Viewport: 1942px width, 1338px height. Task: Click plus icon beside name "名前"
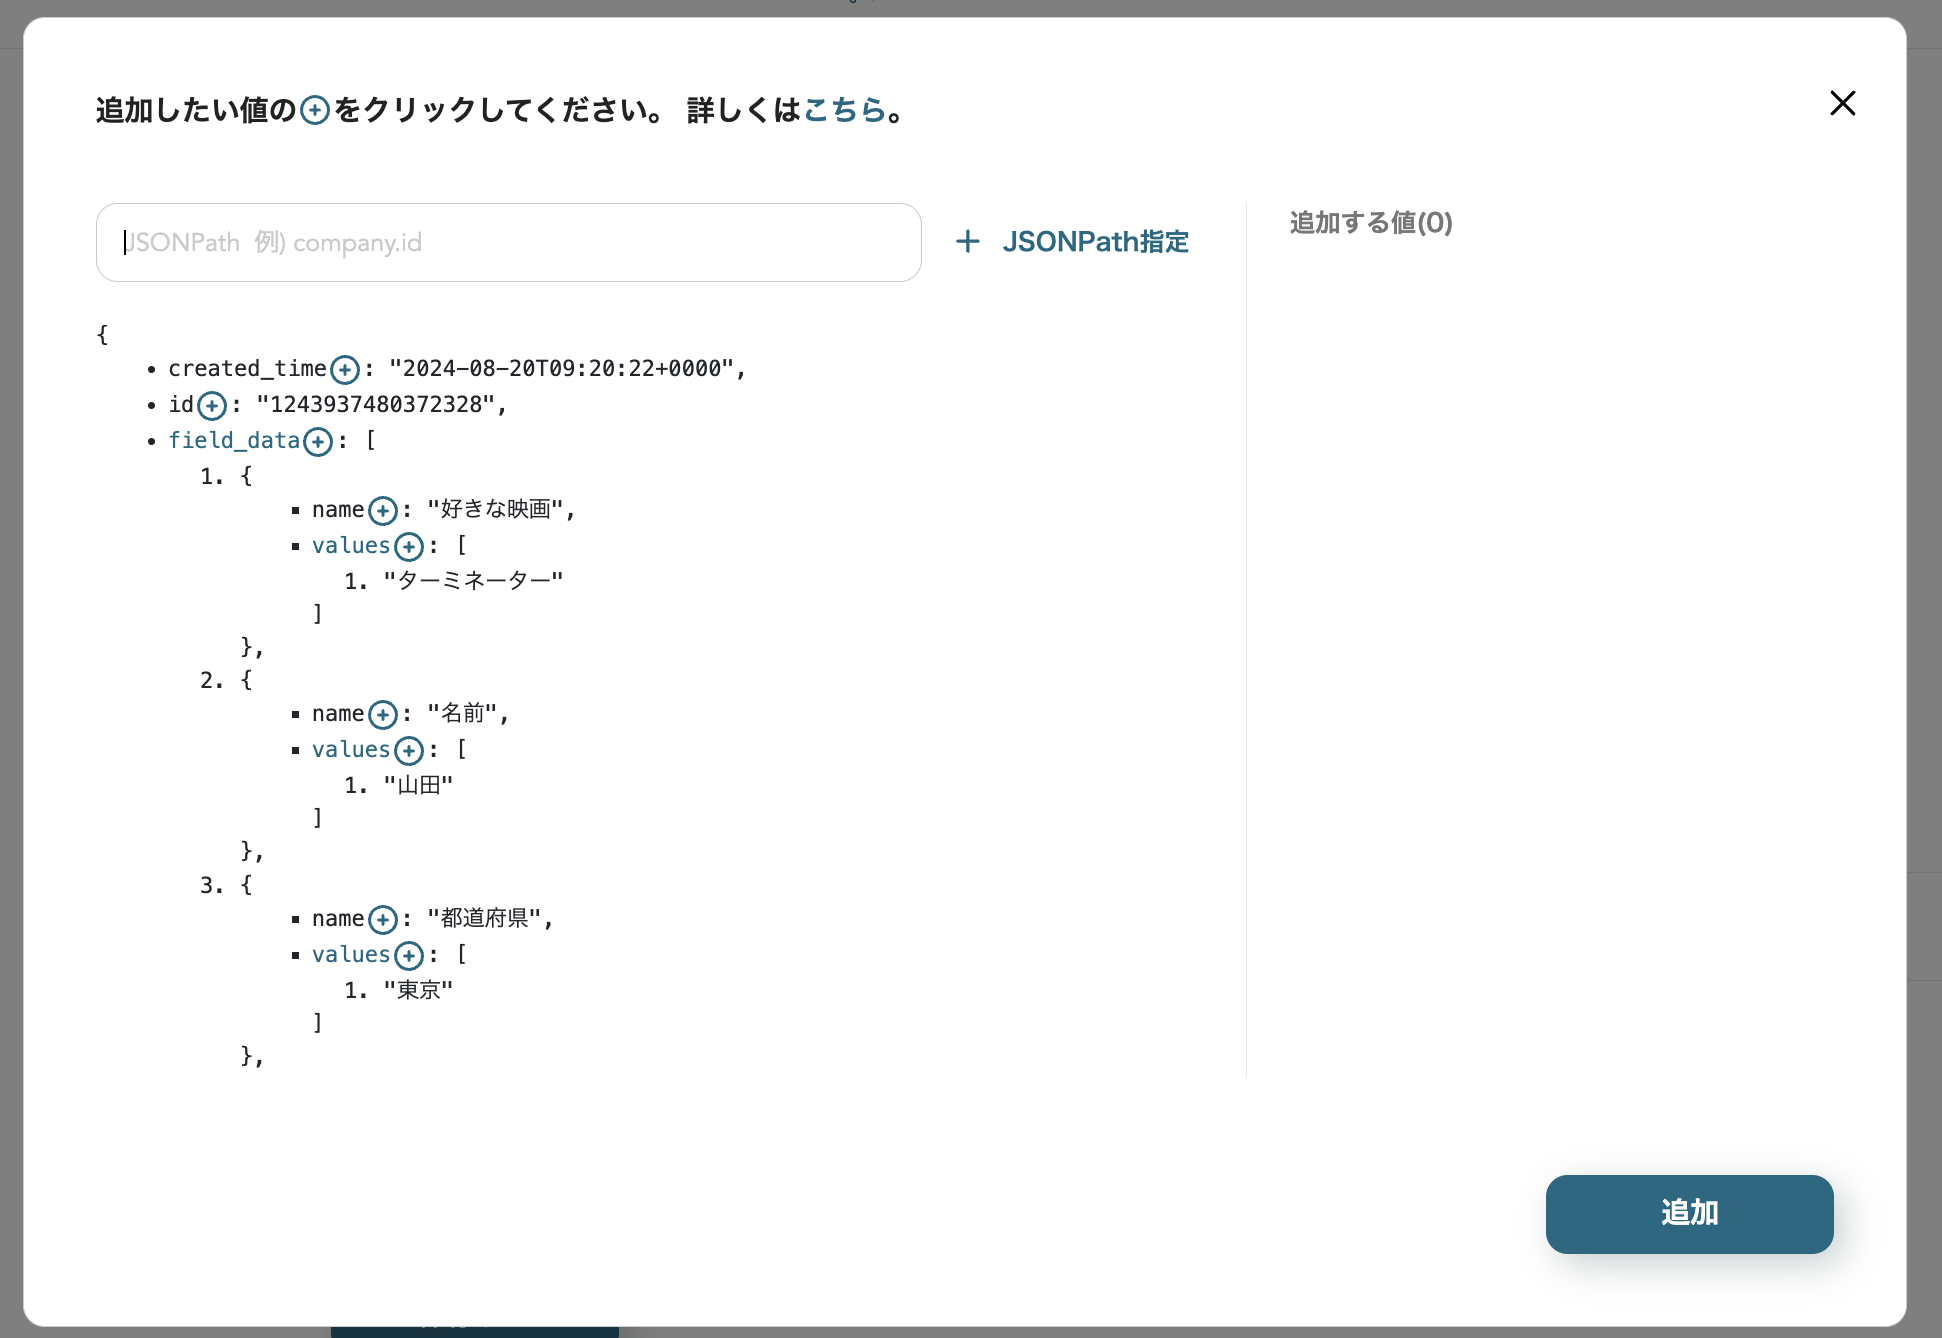pyautogui.click(x=383, y=715)
